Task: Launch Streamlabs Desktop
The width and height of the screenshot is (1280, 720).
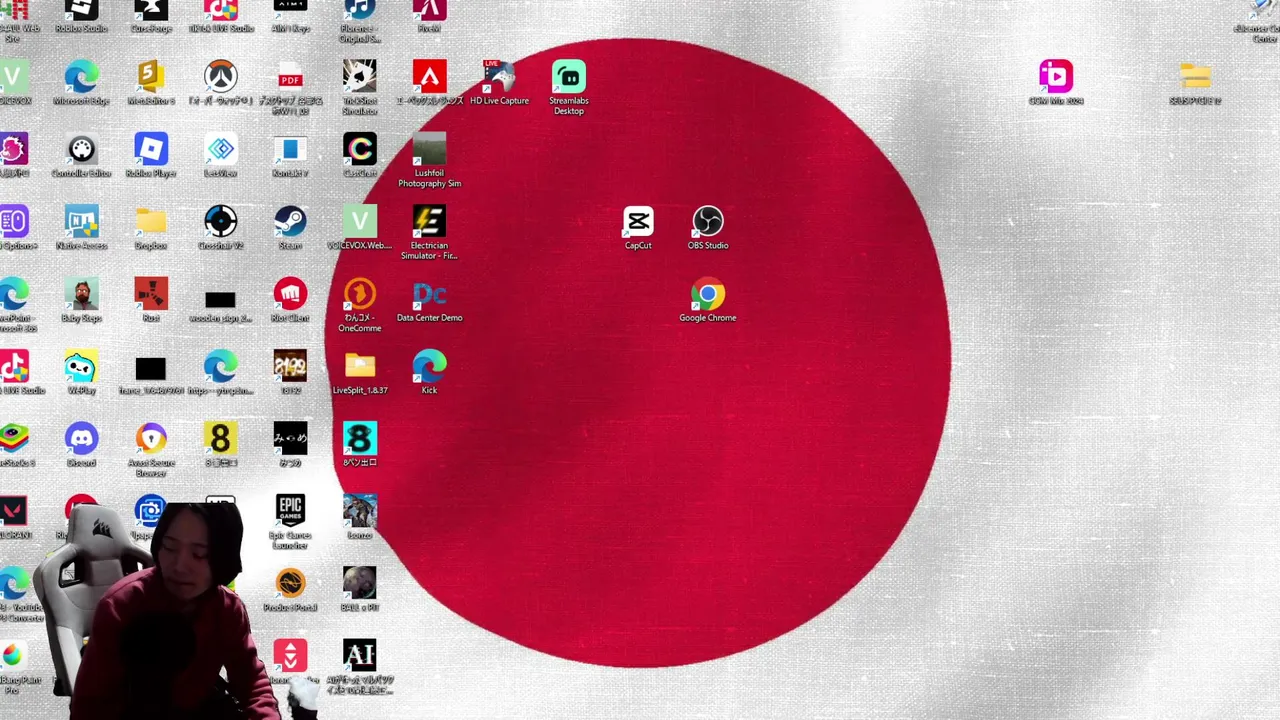Action: click(569, 77)
